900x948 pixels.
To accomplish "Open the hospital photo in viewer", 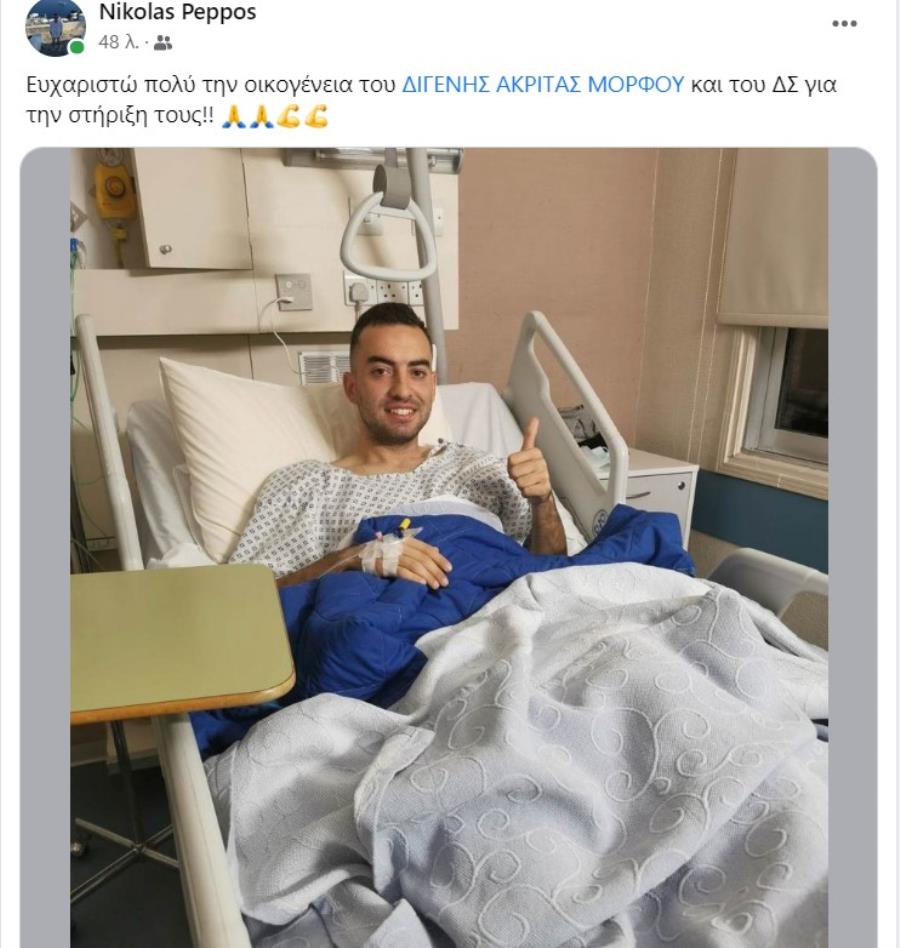I will coord(448,548).
